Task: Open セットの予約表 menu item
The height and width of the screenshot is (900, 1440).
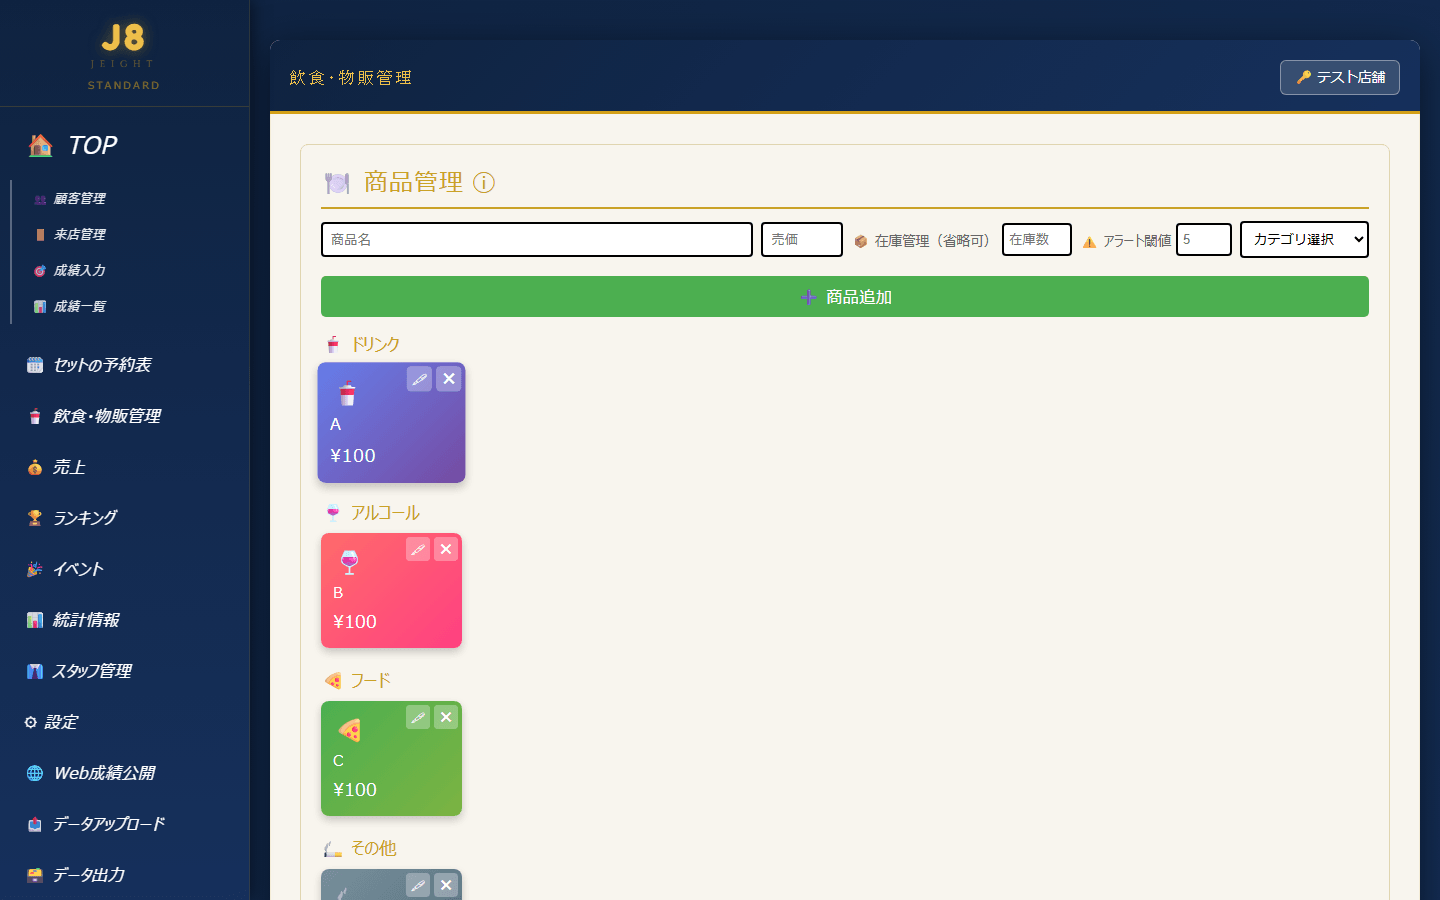Action: 89,365
